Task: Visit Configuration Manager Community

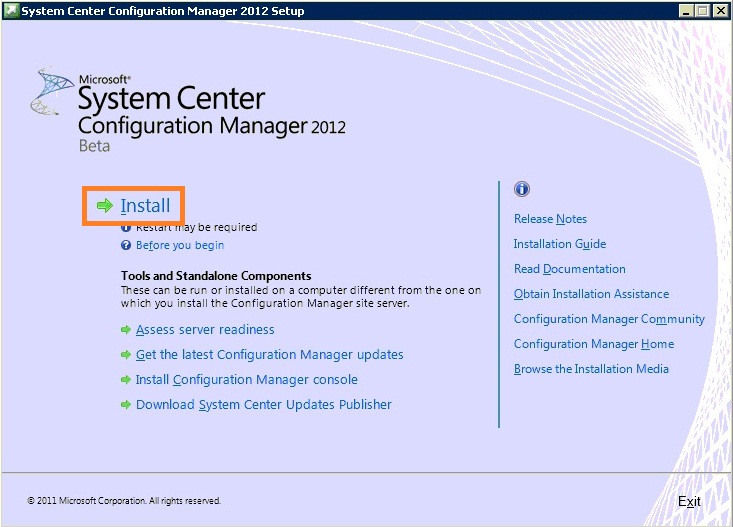Action: tap(609, 319)
